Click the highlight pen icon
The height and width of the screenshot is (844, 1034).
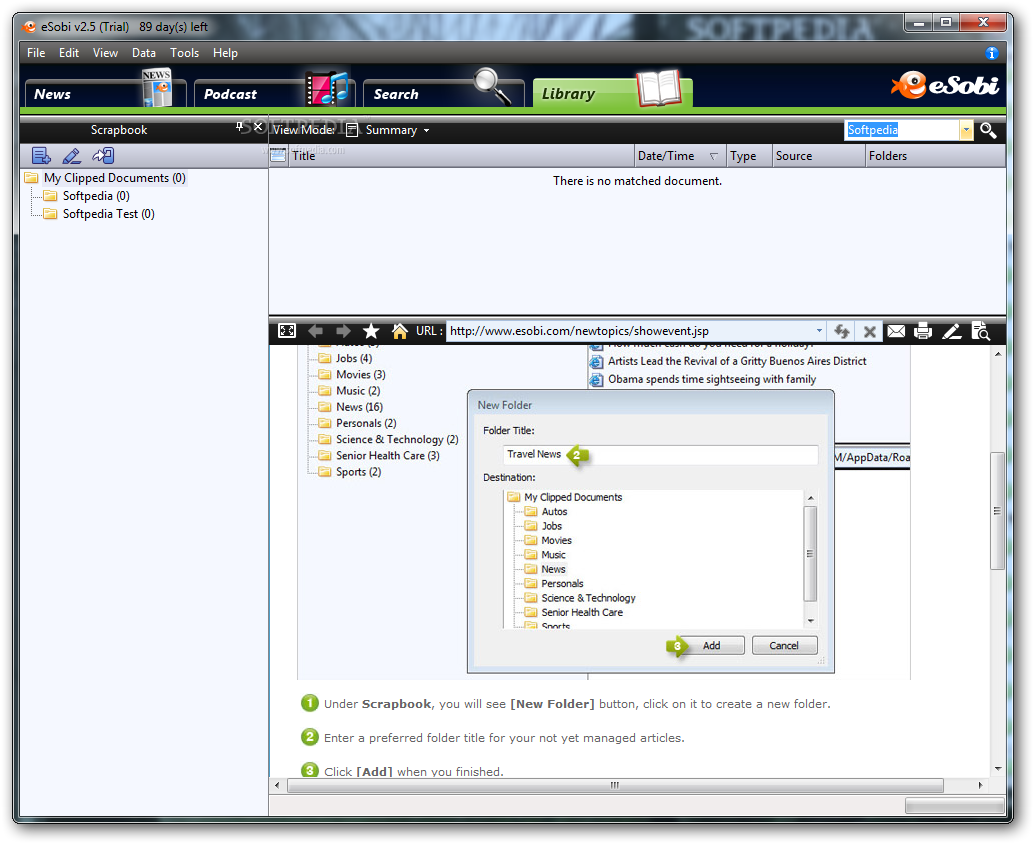tap(952, 331)
